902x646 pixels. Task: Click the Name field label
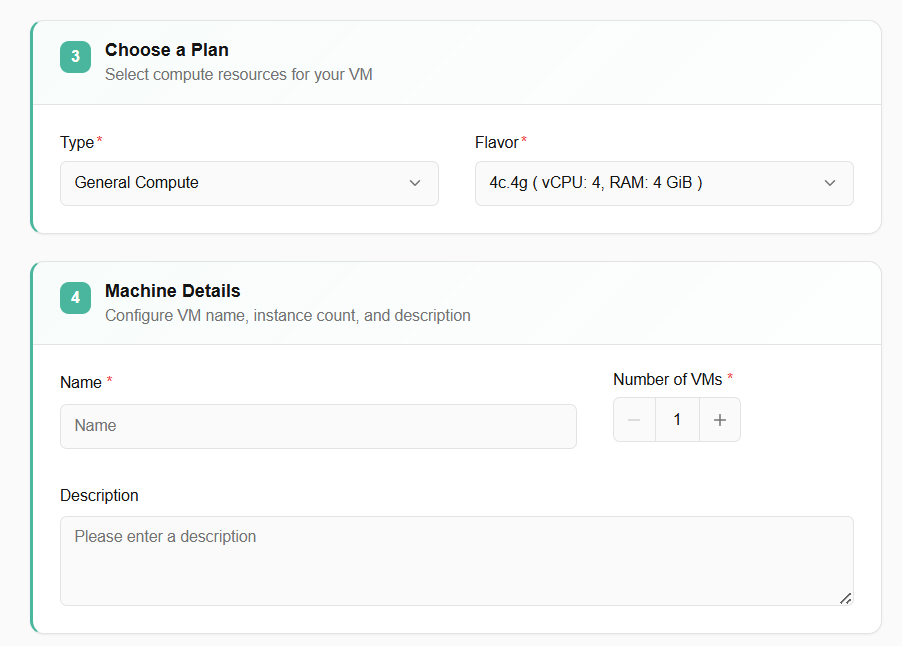81,382
